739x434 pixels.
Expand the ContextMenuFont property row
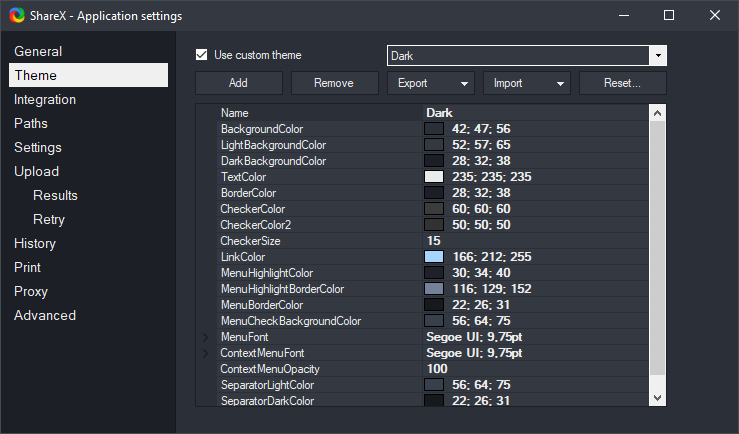[x=206, y=354]
